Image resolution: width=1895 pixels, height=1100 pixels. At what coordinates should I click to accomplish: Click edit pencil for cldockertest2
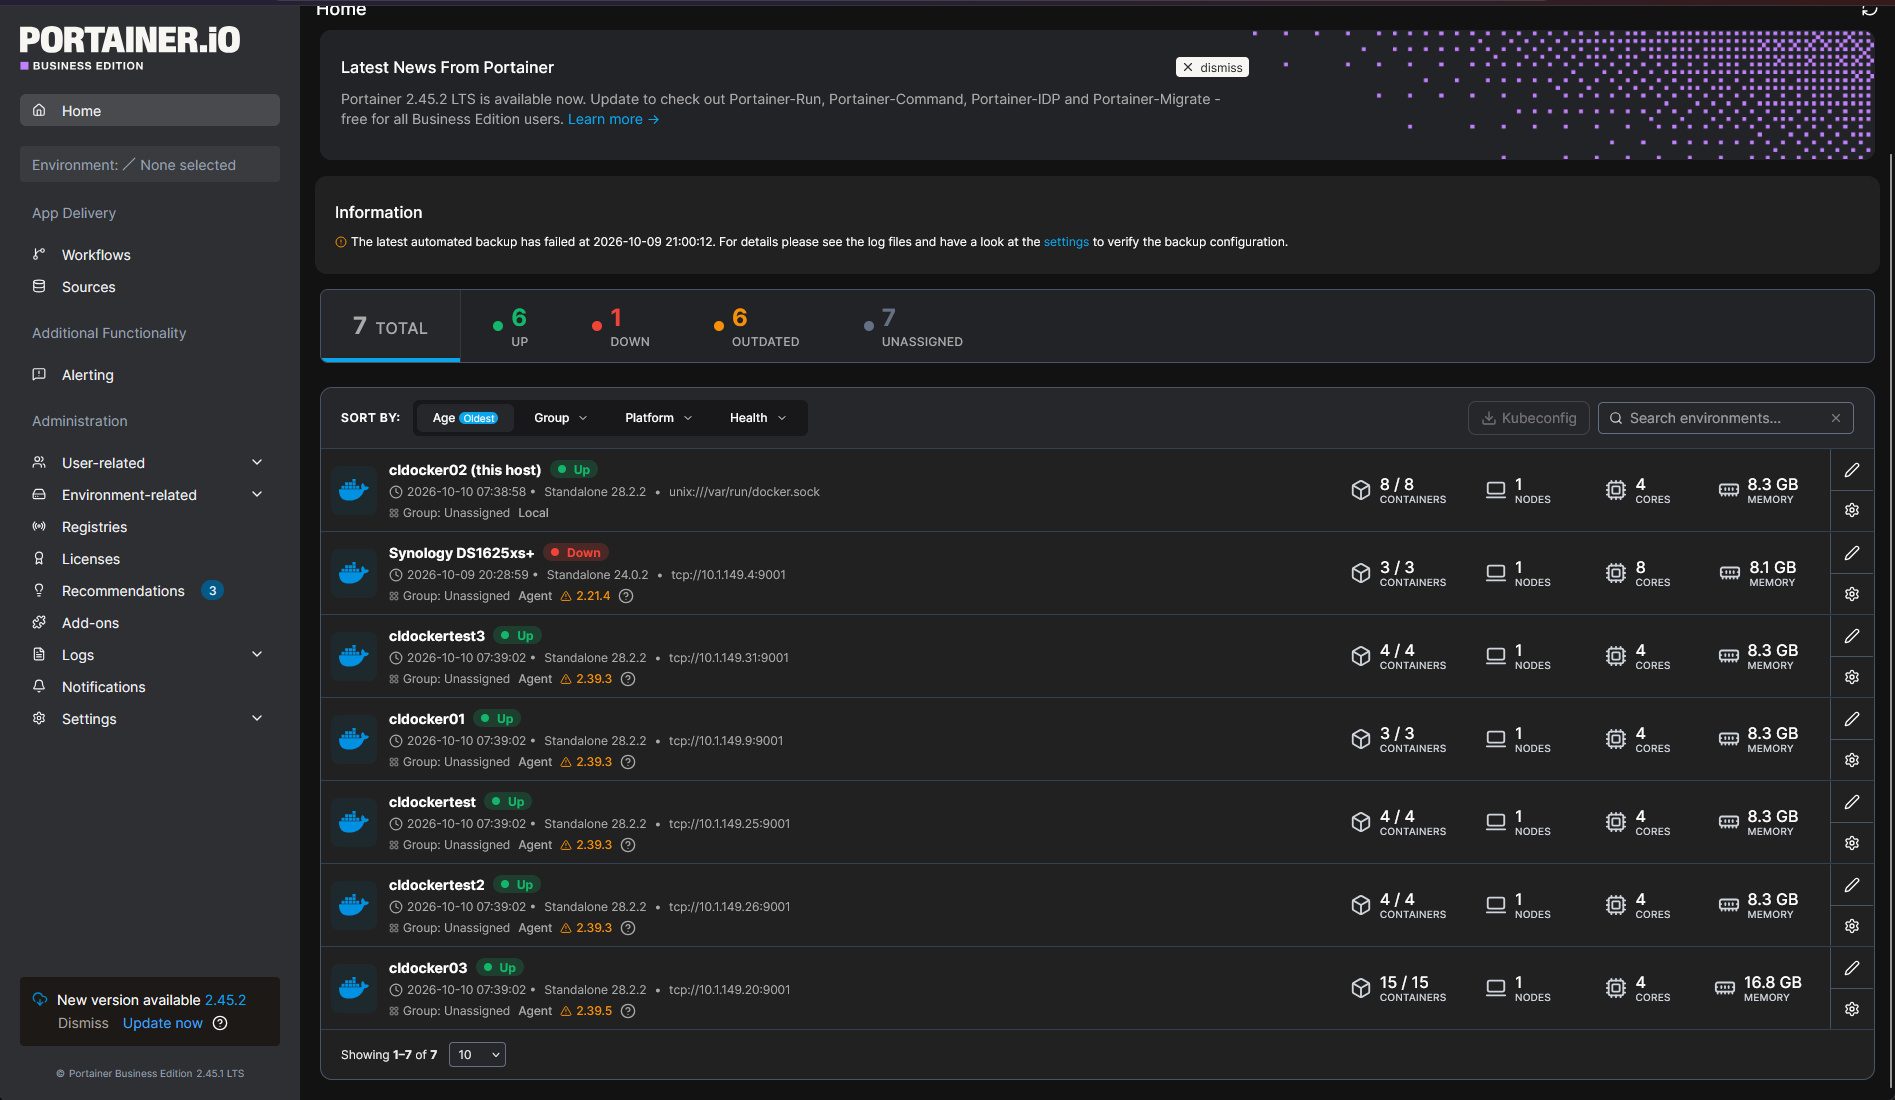click(1852, 885)
